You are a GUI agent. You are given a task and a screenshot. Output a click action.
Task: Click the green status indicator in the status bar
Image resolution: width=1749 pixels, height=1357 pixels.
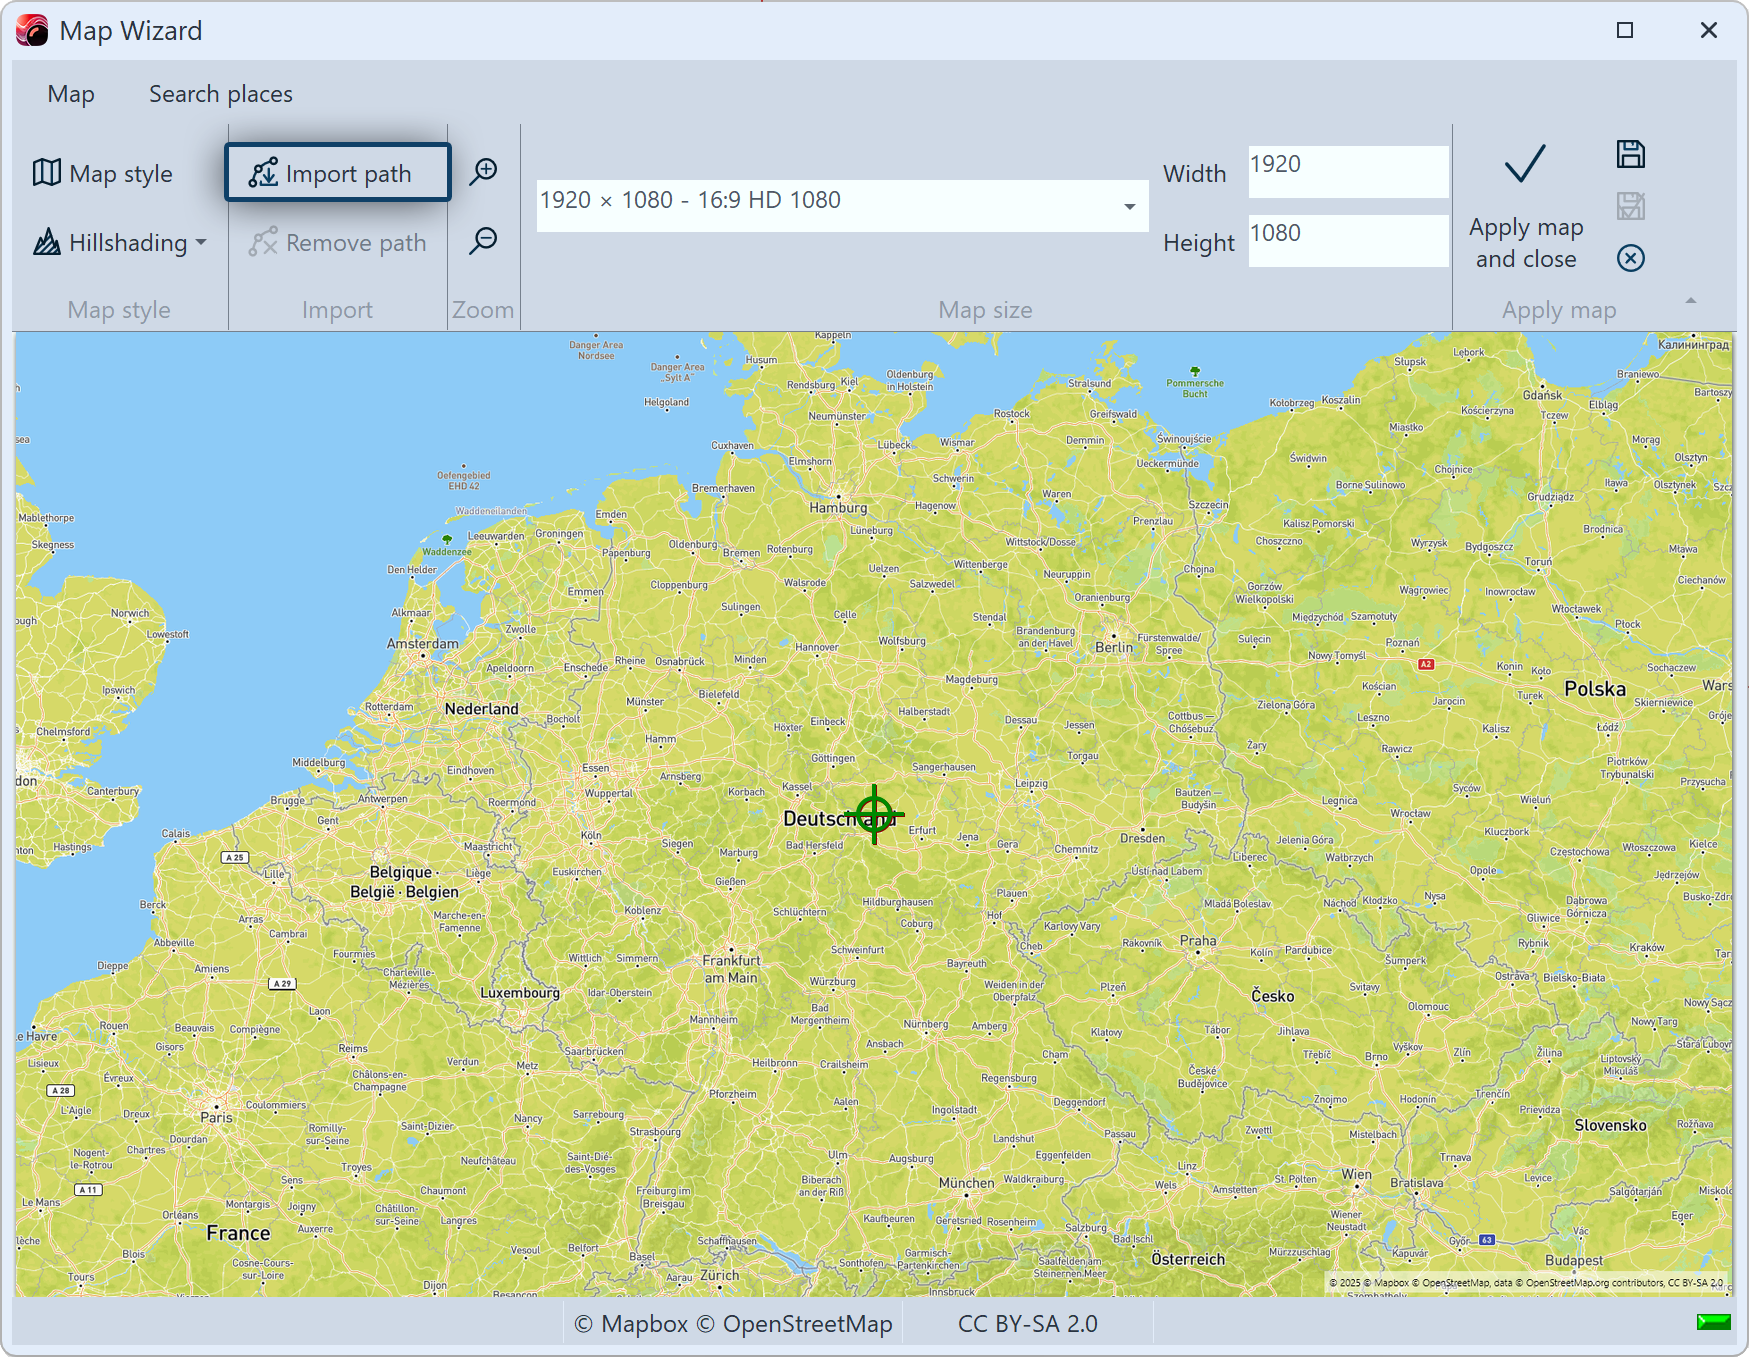(1713, 1322)
